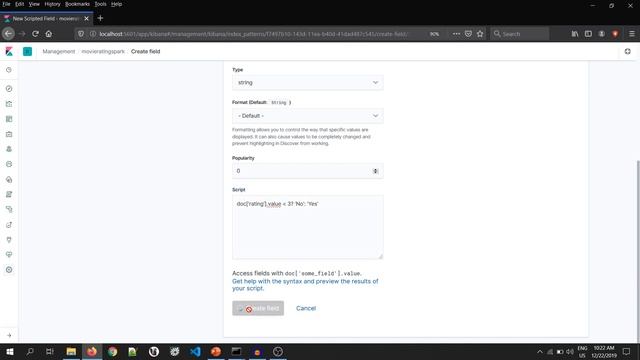Open the Kibana help menu icon

(x=627, y=51)
